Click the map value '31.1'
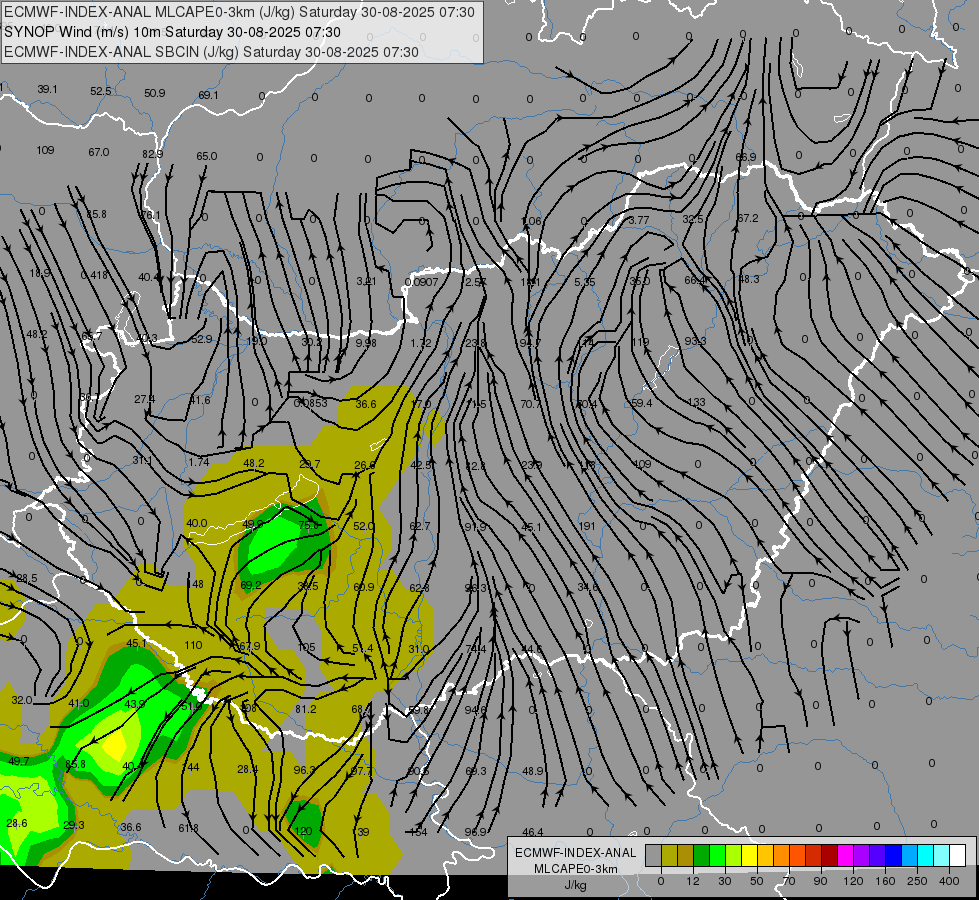Screen dimensions: 979x900 click(x=142, y=460)
